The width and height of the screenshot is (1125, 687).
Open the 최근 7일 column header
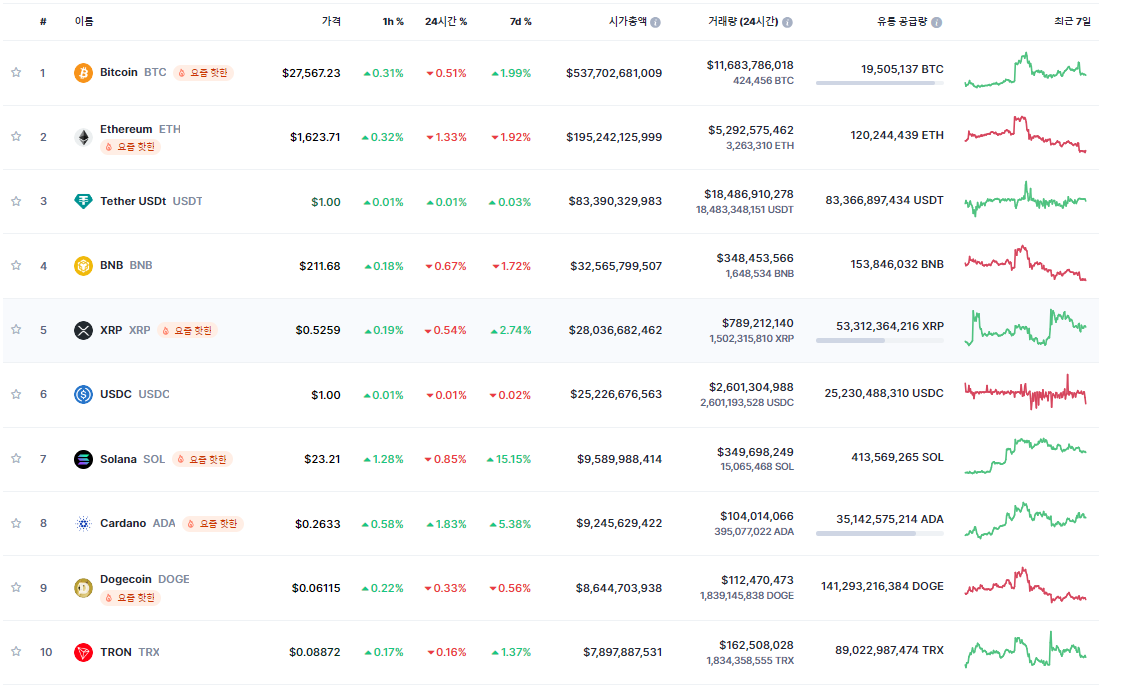click(x=1072, y=22)
